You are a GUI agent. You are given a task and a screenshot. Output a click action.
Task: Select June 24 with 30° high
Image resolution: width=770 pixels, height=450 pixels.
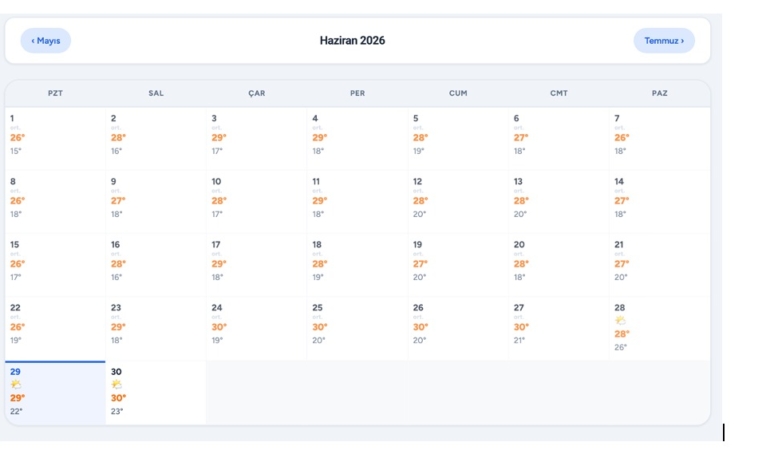(256, 329)
